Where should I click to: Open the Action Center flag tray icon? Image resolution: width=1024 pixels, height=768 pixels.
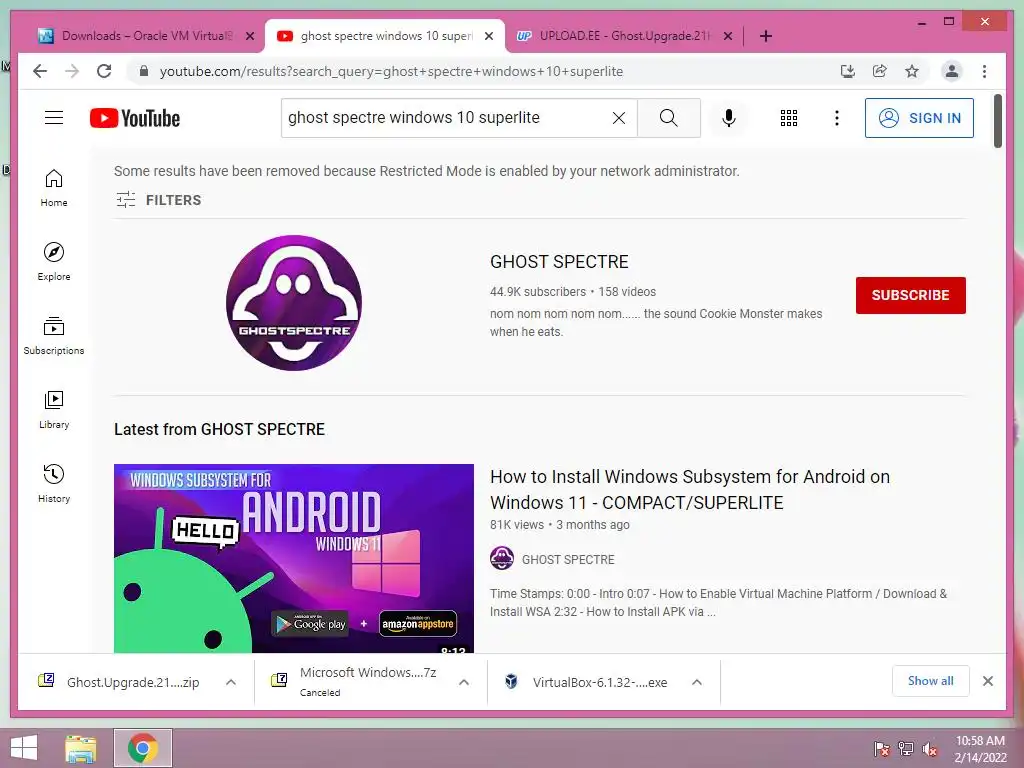click(x=882, y=748)
